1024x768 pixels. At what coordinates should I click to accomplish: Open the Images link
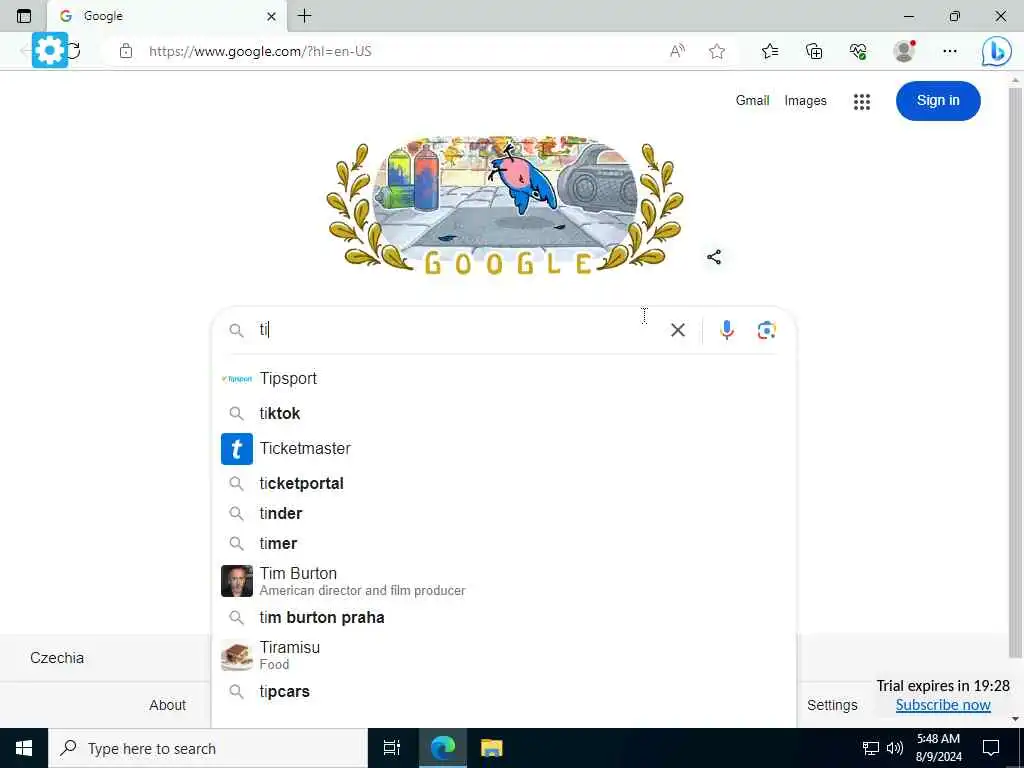click(x=805, y=101)
